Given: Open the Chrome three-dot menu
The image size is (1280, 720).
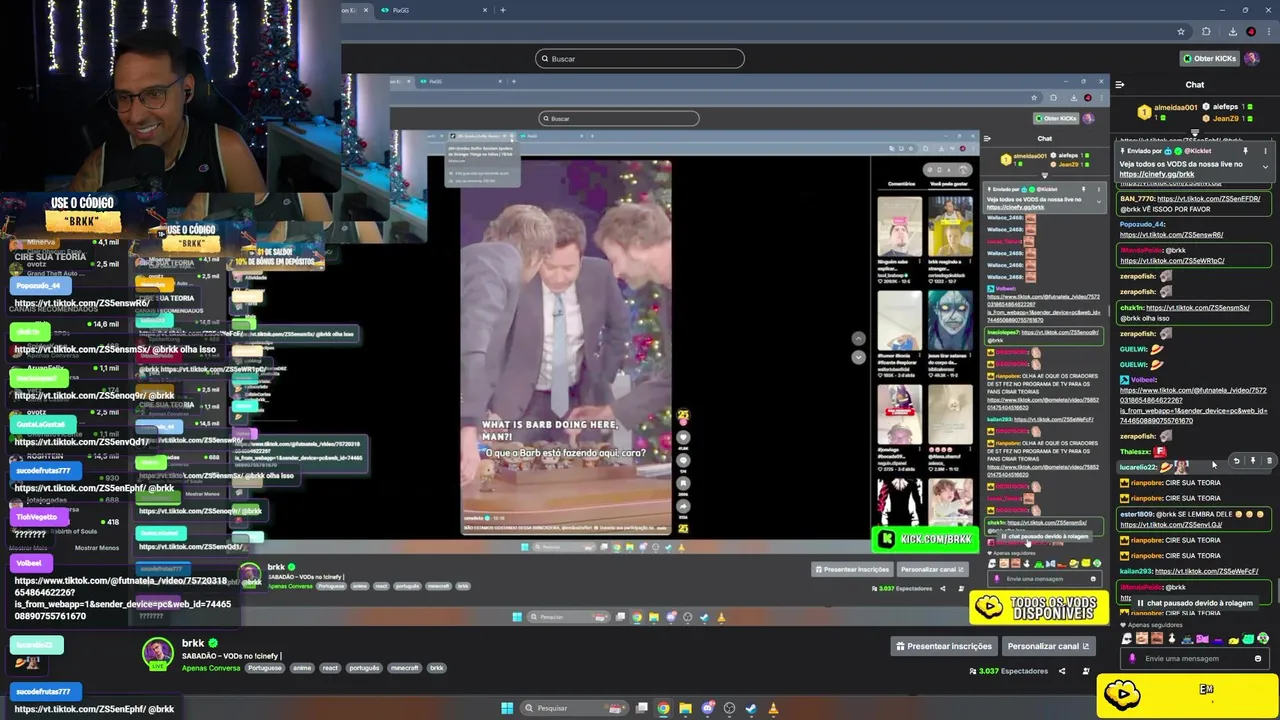Looking at the screenshot, I should (1268, 32).
